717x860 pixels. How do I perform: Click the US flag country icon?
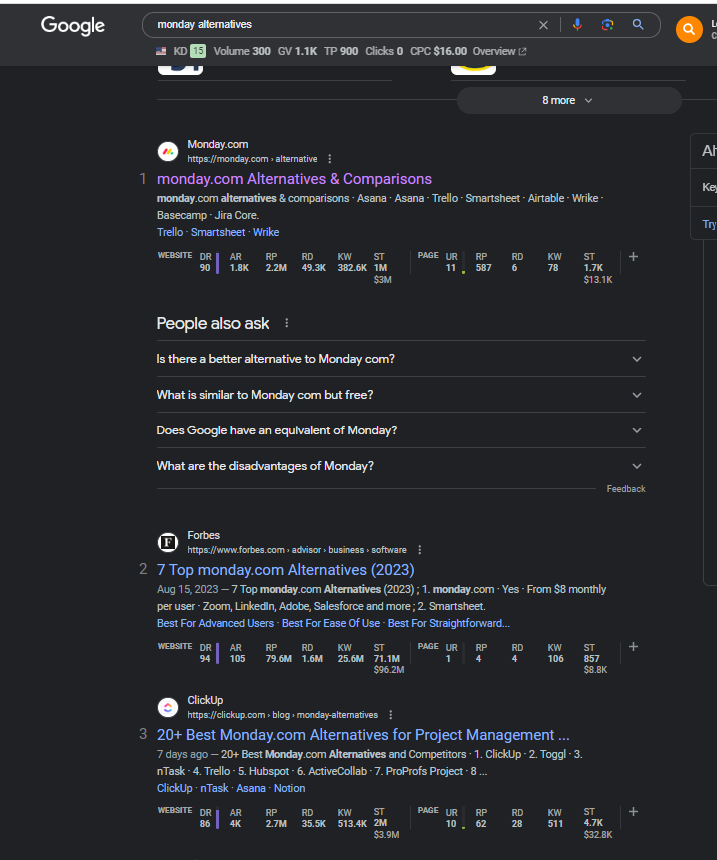point(161,51)
